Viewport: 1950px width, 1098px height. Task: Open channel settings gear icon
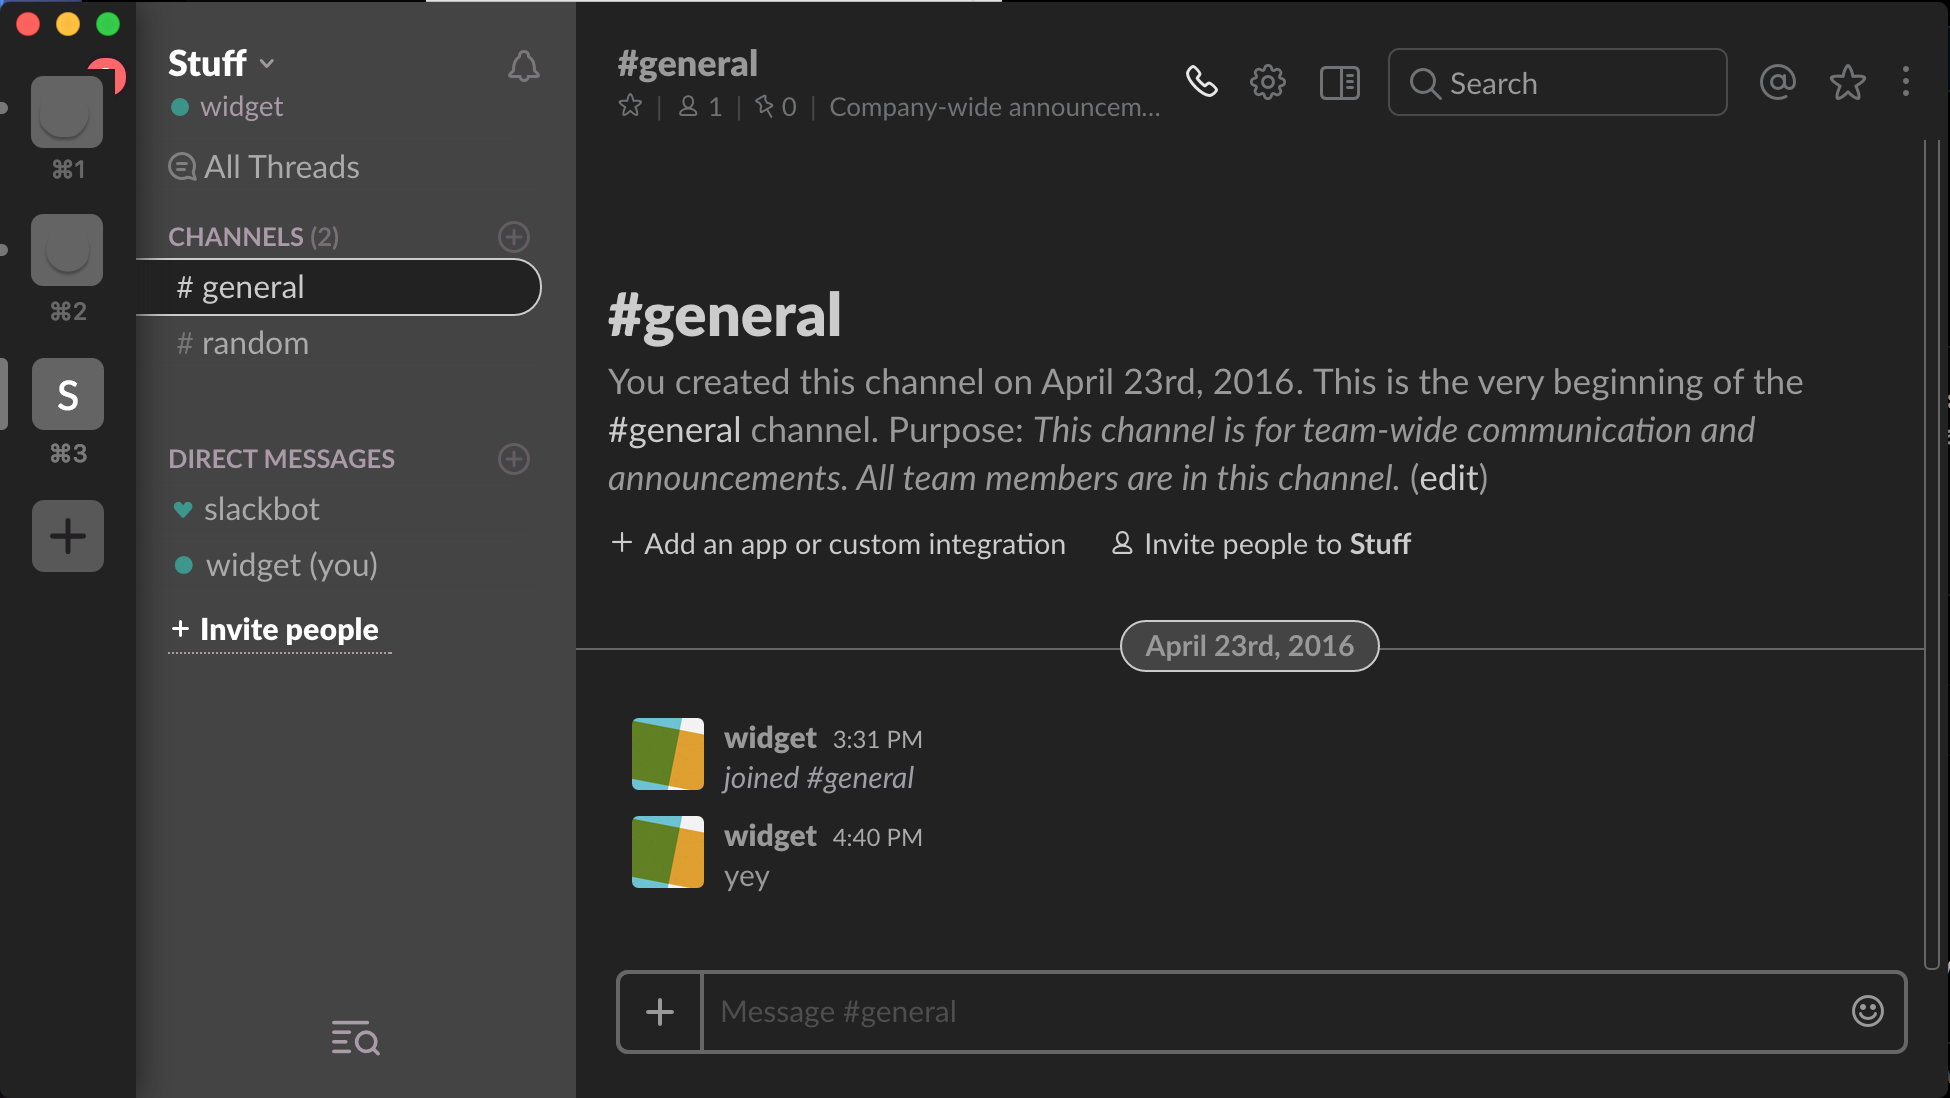[1267, 83]
